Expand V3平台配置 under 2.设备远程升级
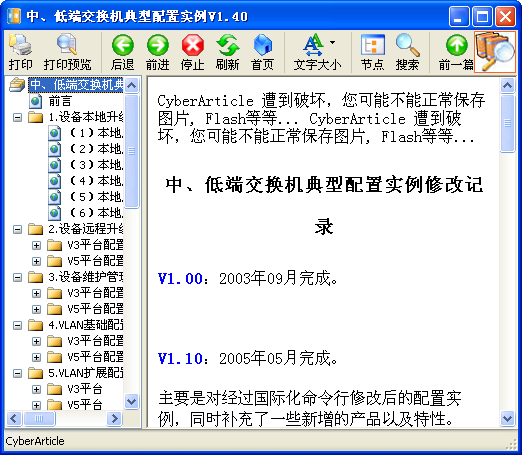This screenshot has height=455, width=522. [x=36, y=246]
